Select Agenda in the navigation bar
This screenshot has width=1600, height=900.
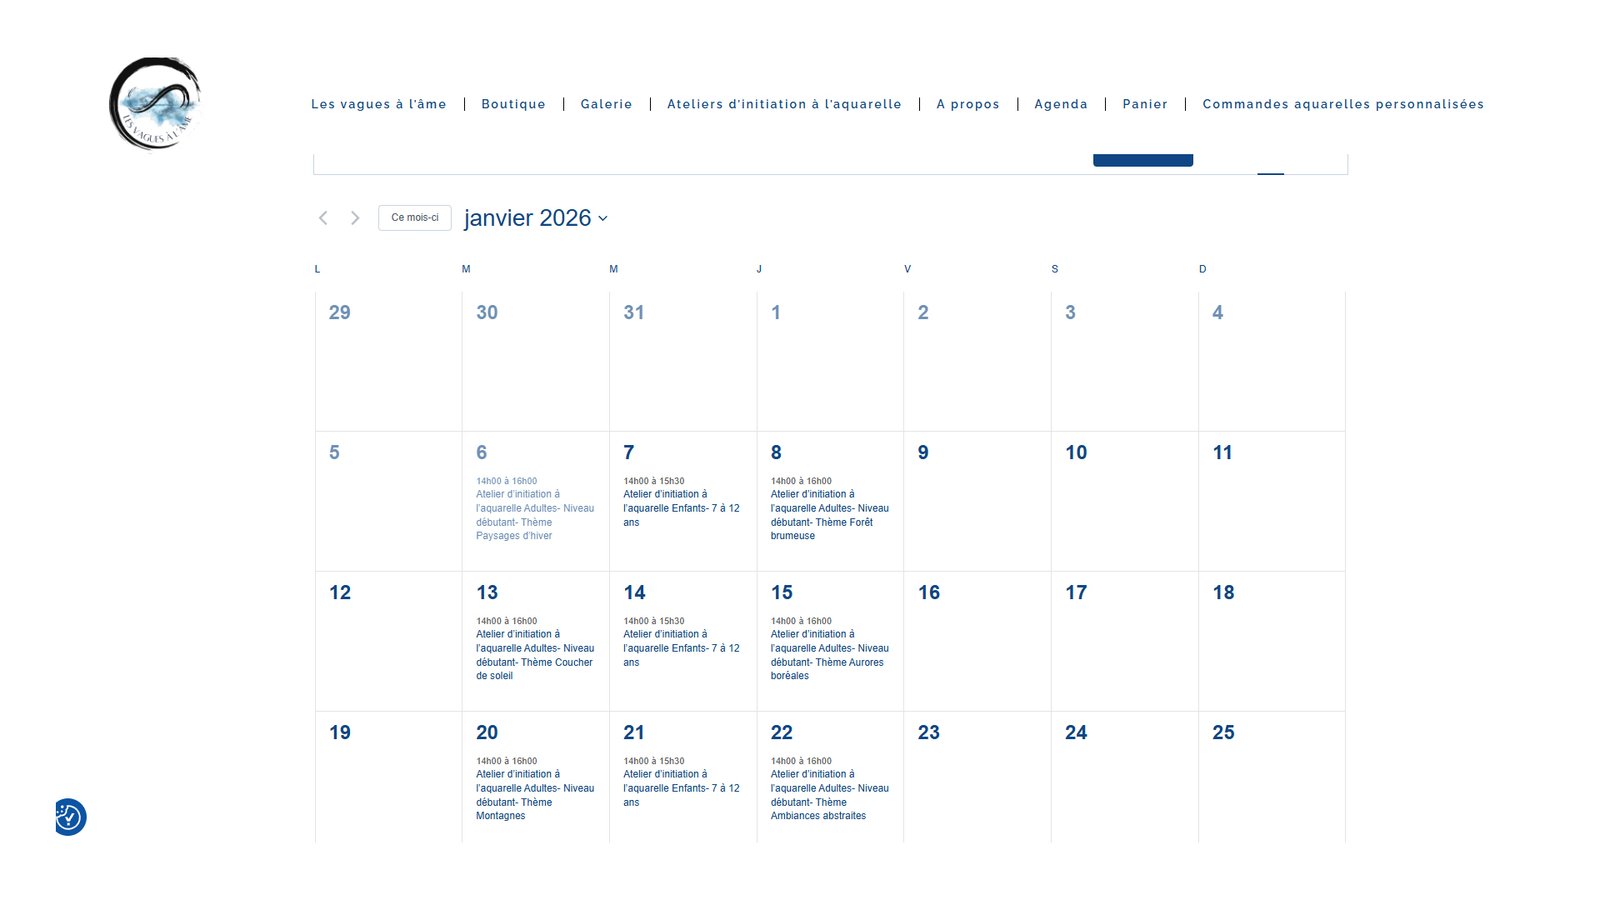point(1060,104)
